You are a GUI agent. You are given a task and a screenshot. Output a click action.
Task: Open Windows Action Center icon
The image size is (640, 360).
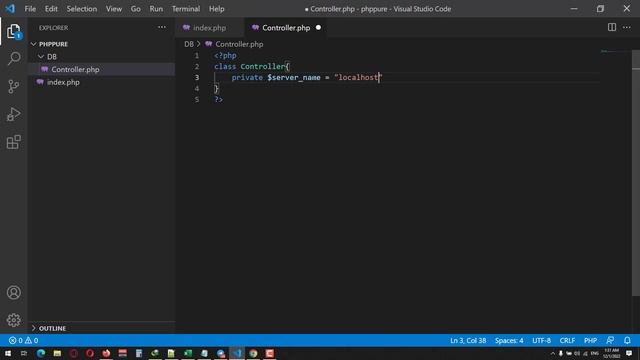click(629, 353)
